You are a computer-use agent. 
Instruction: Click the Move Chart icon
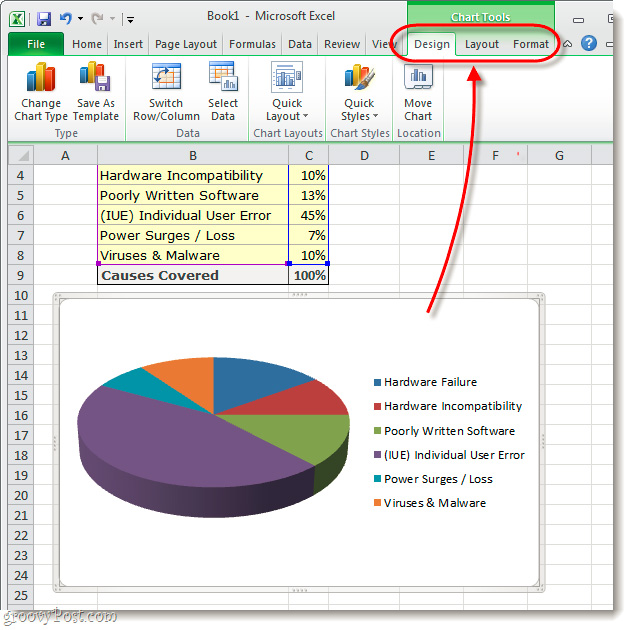418,76
